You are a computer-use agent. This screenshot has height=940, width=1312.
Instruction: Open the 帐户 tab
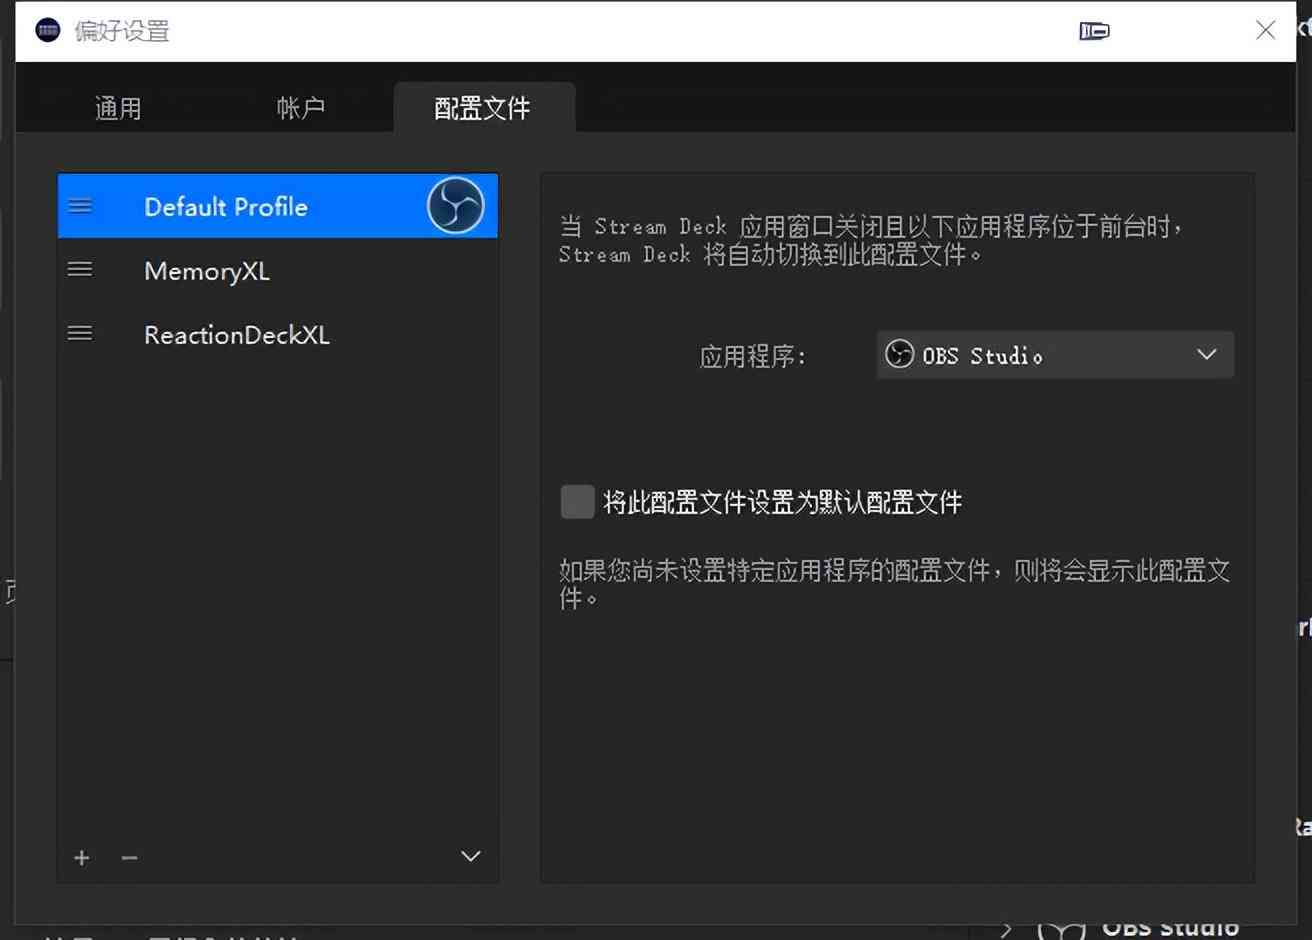click(x=300, y=108)
